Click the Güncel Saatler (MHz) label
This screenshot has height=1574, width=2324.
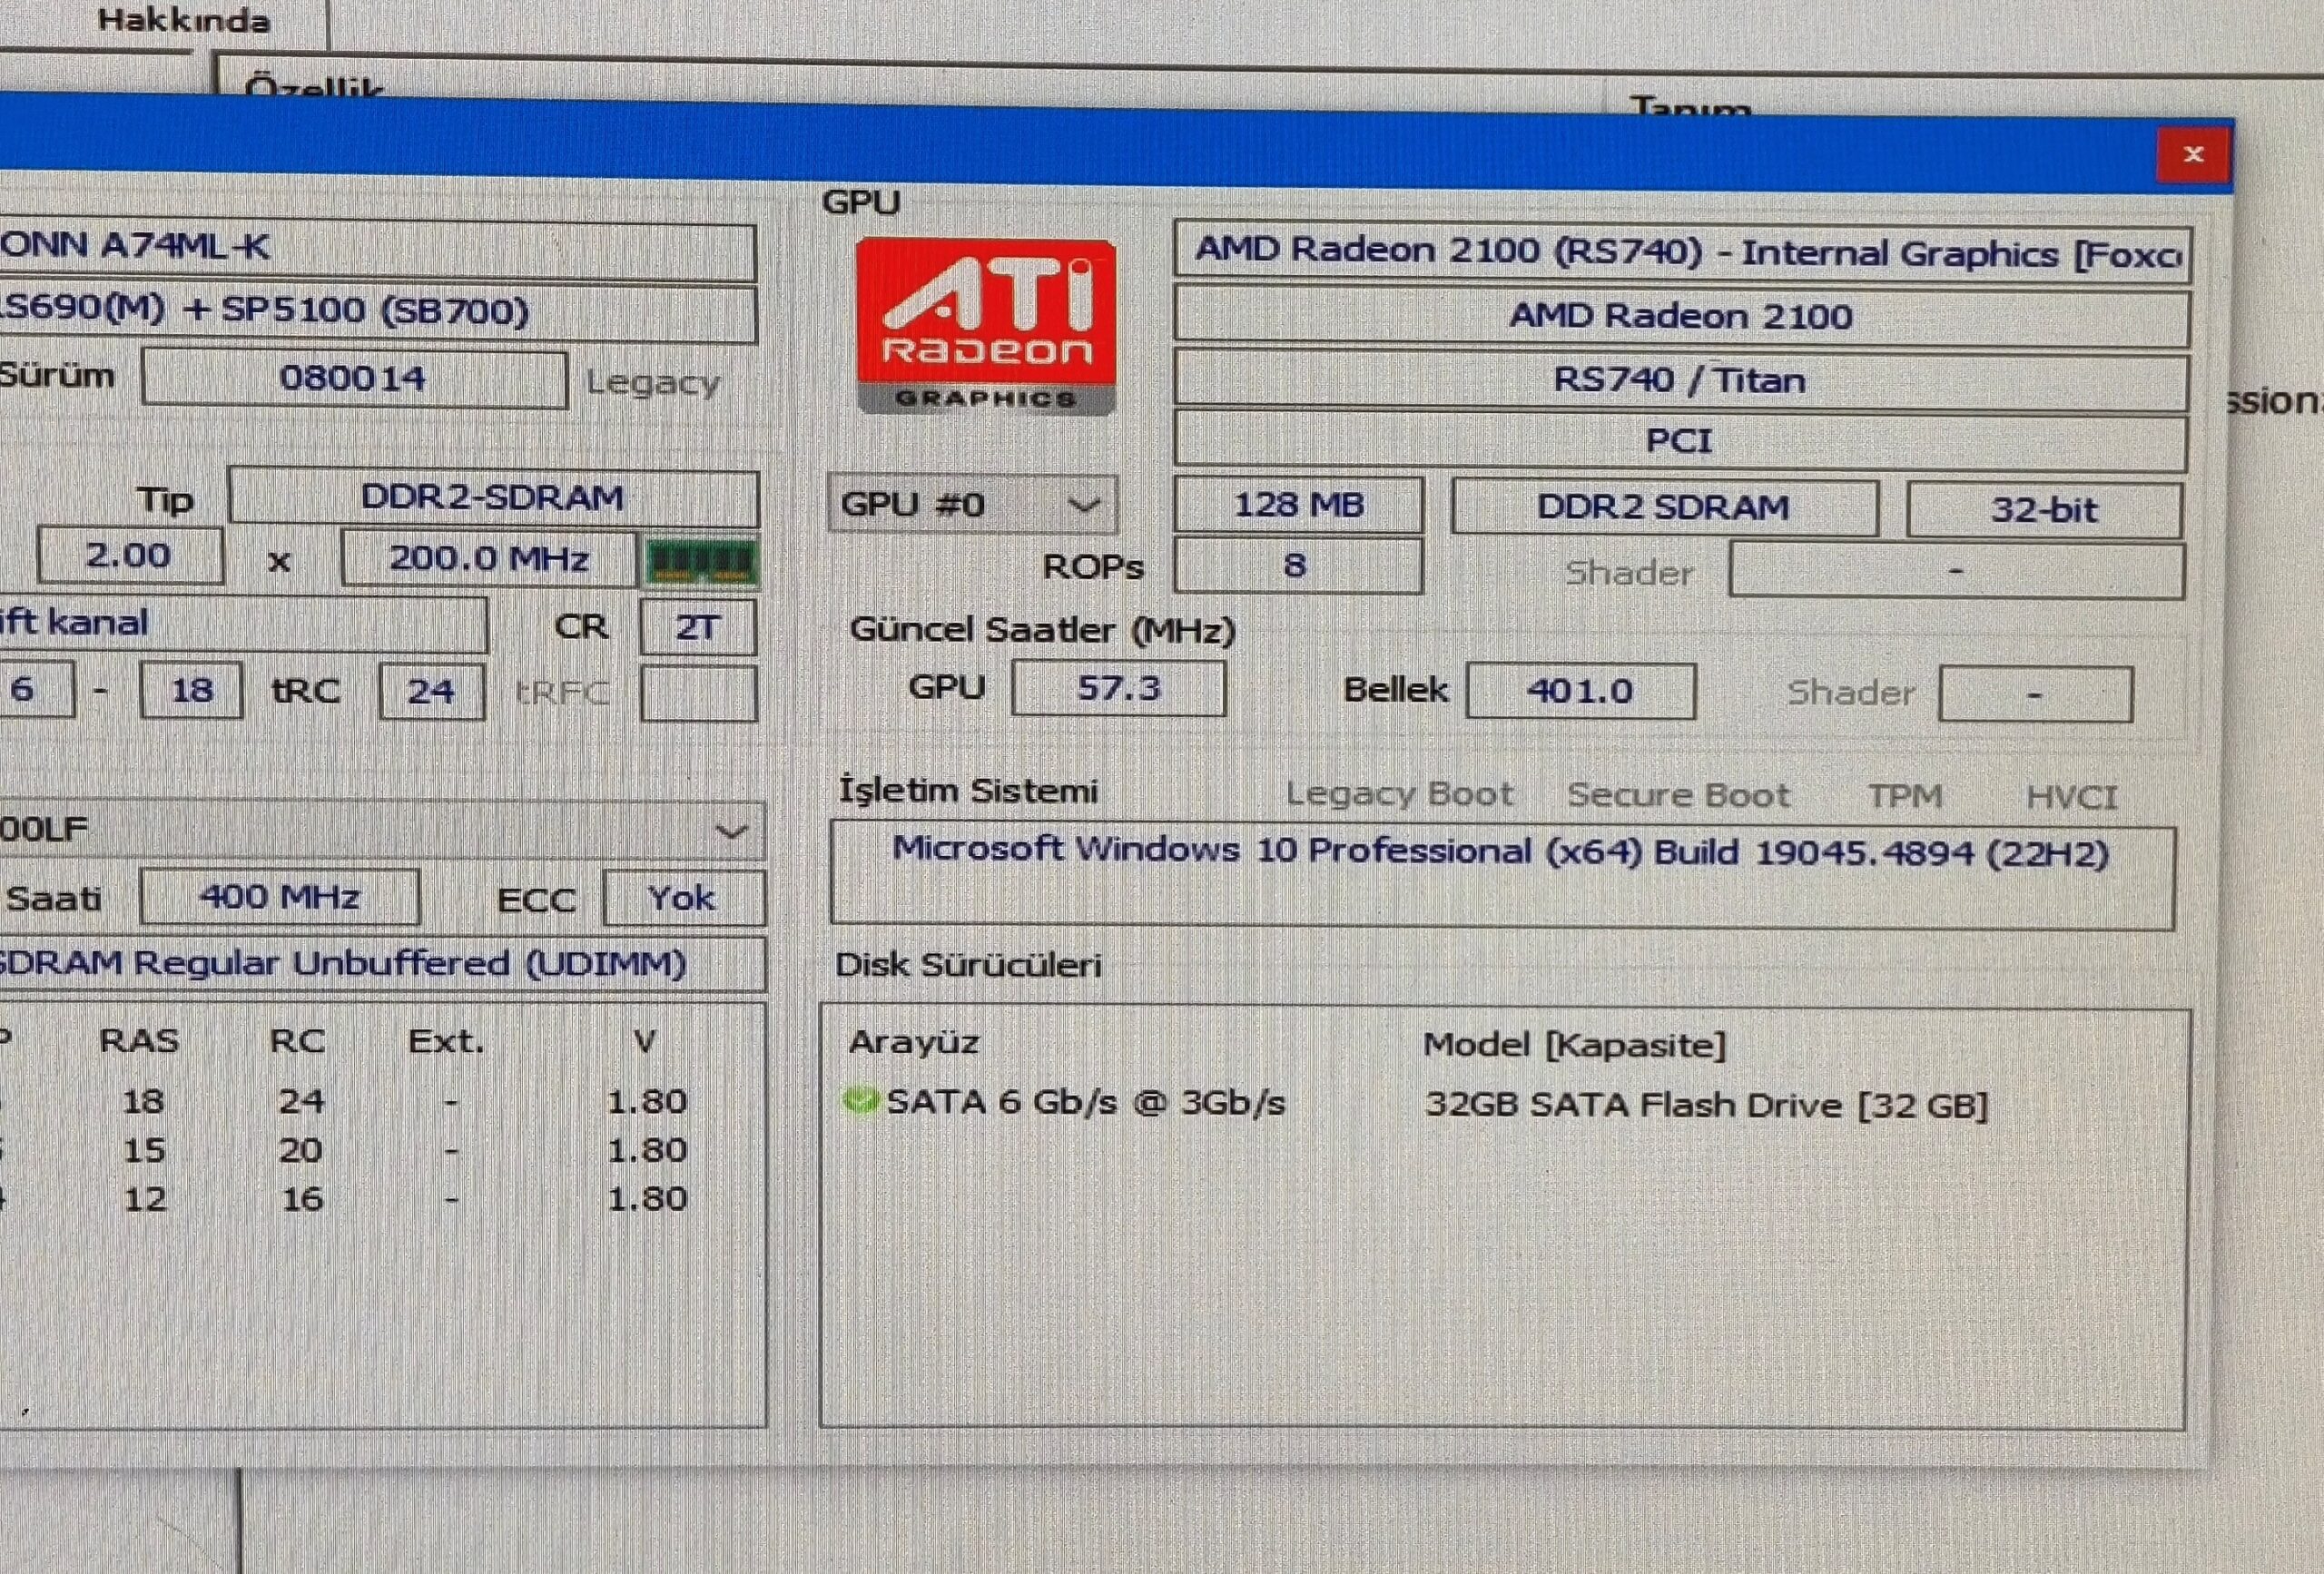click(1043, 630)
